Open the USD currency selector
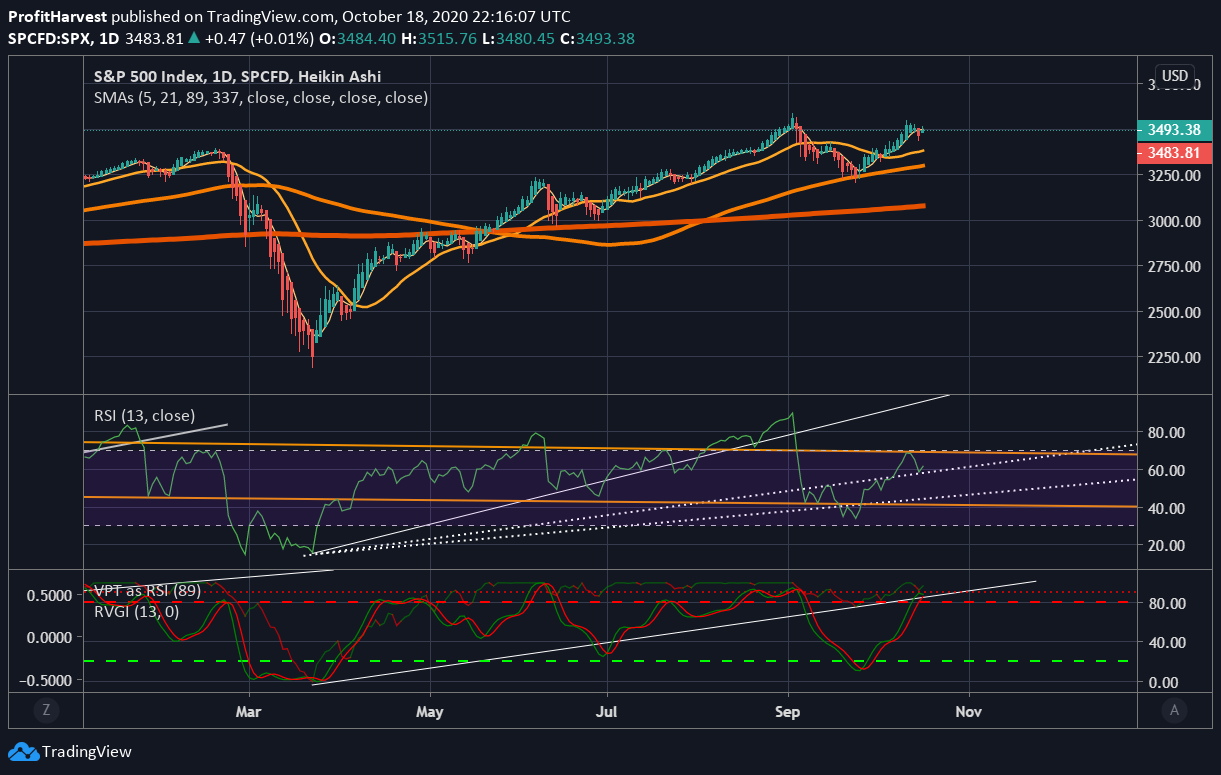This screenshot has width=1221, height=775. point(1174,76)
